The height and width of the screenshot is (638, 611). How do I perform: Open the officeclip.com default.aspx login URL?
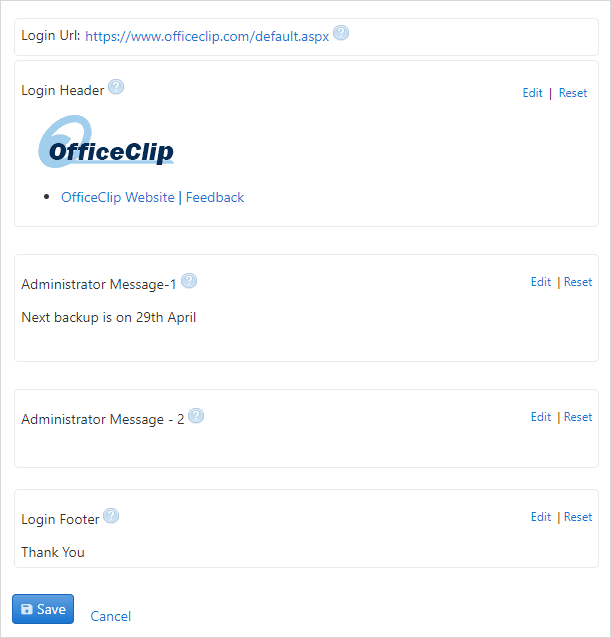207,36
